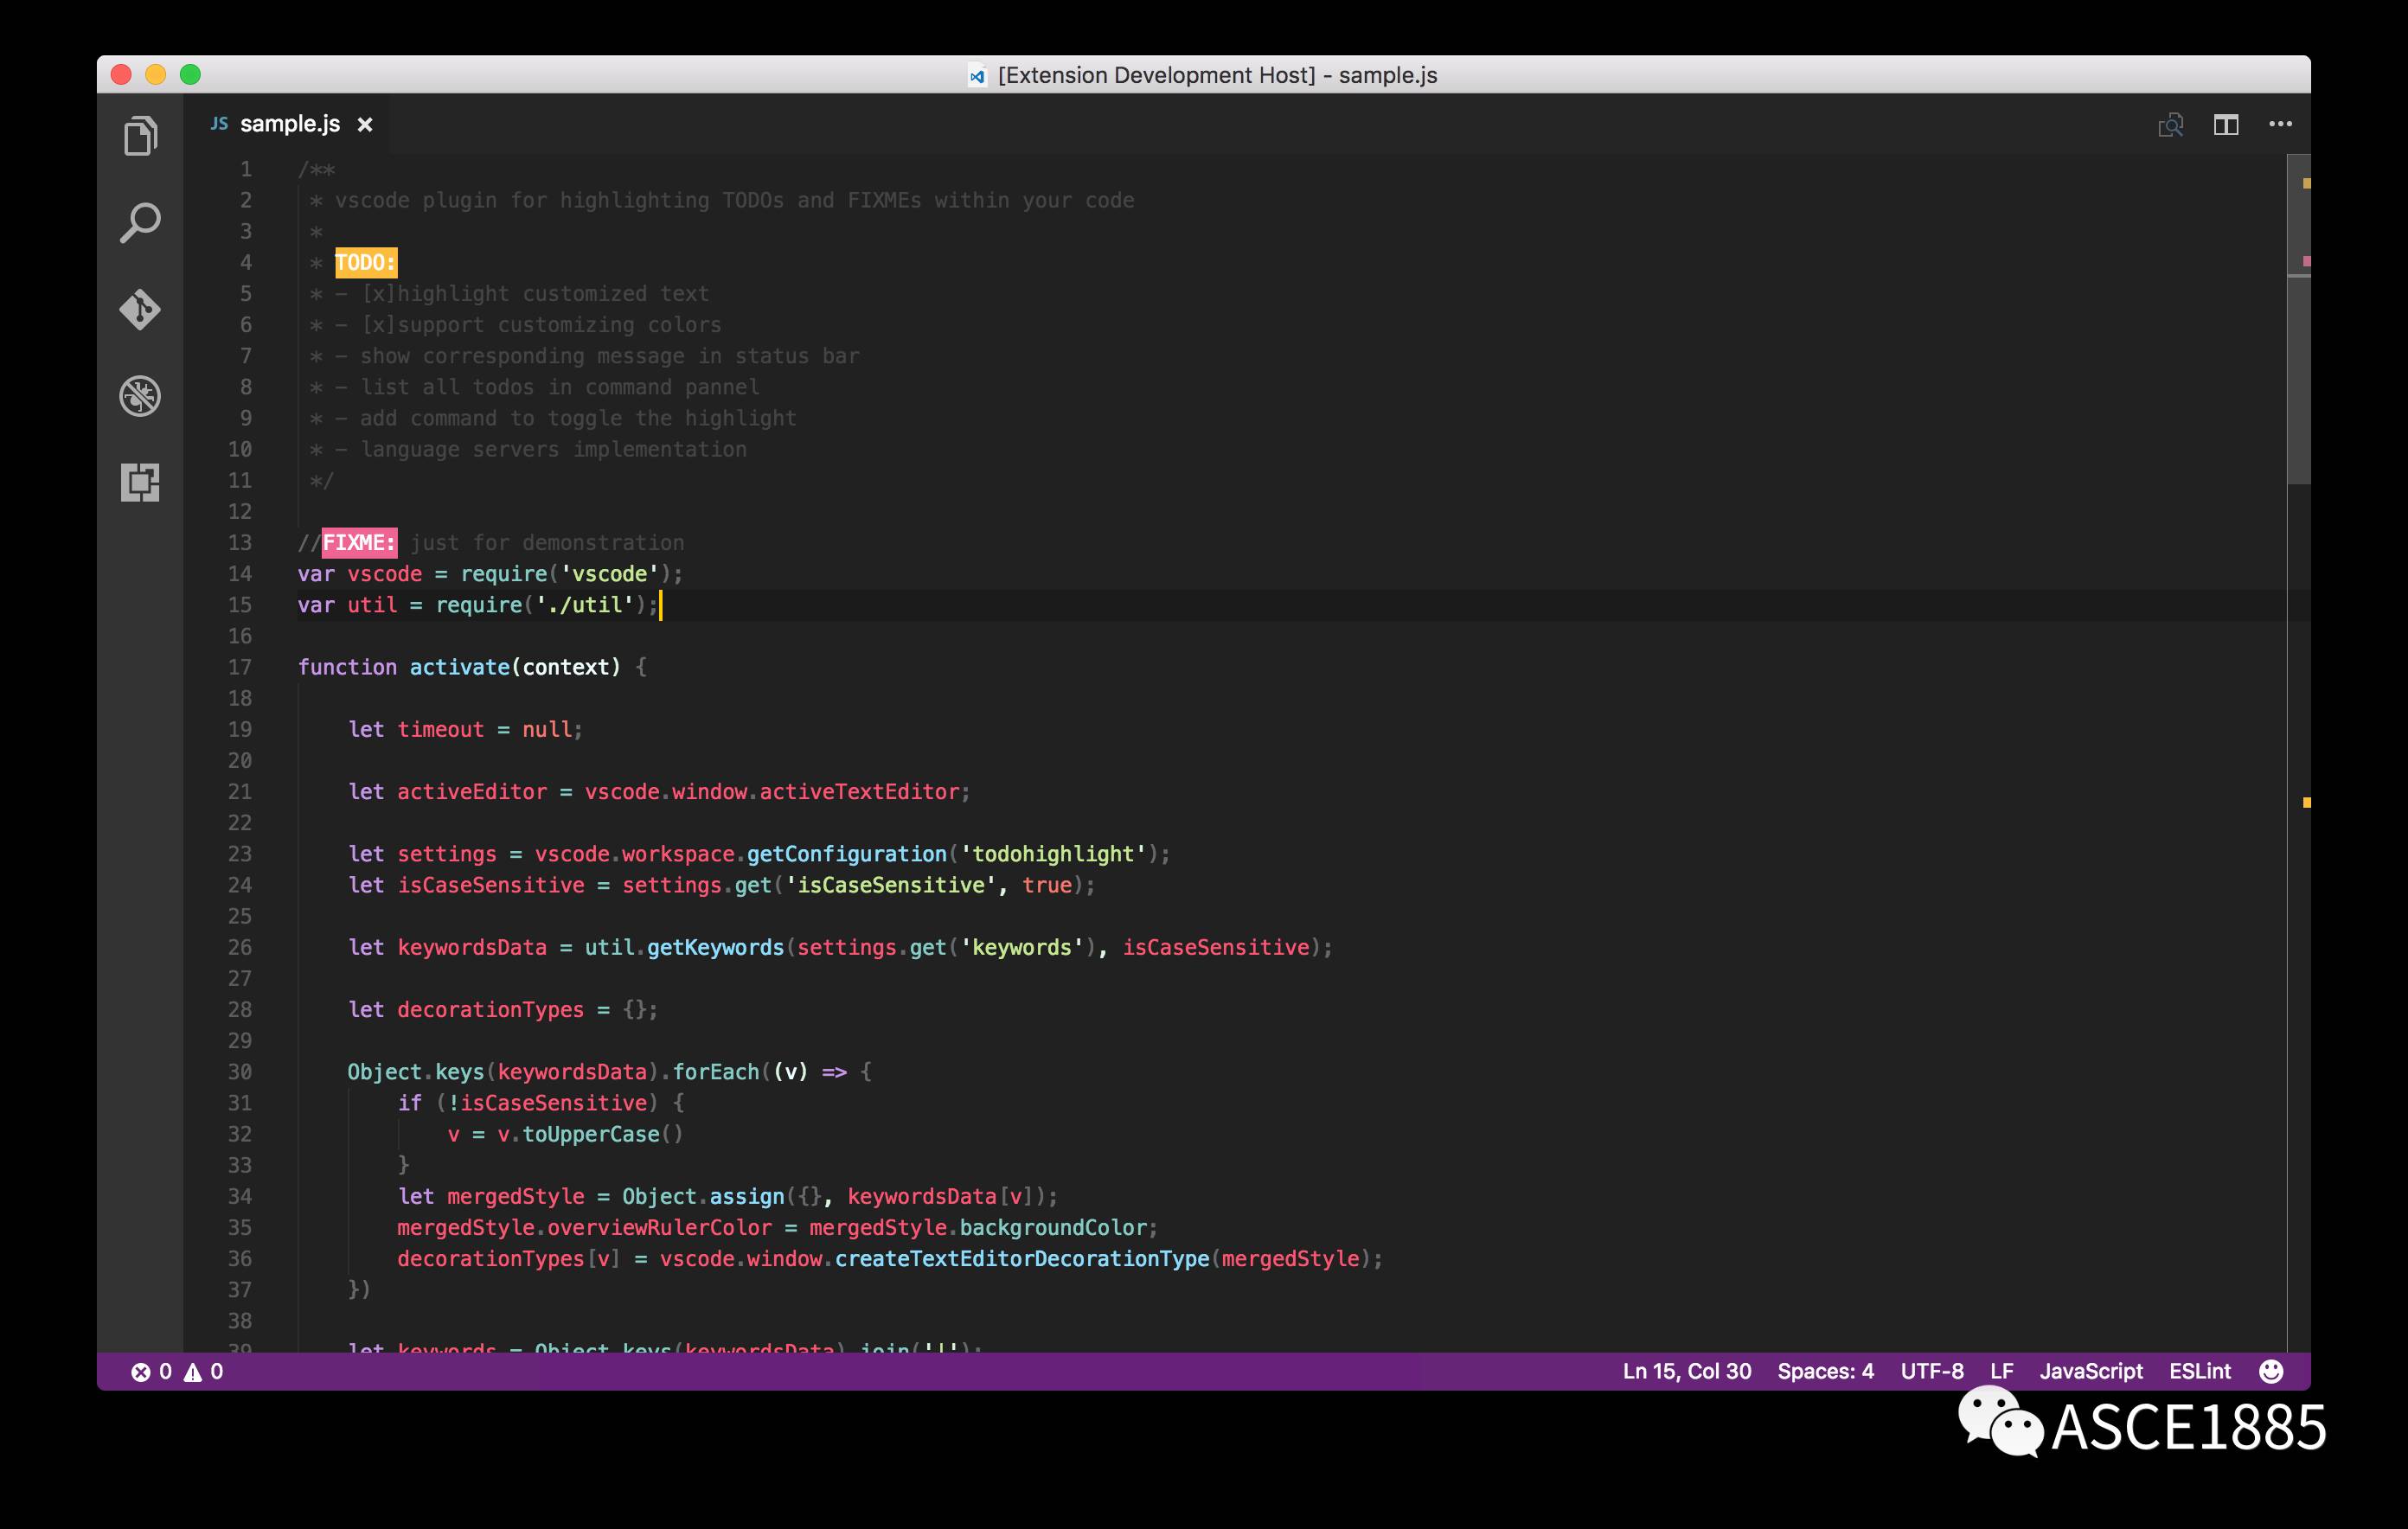2408x1529 pixels.
Task: Open the editor more actions ellipsis
Action: tap(2280, 124)
